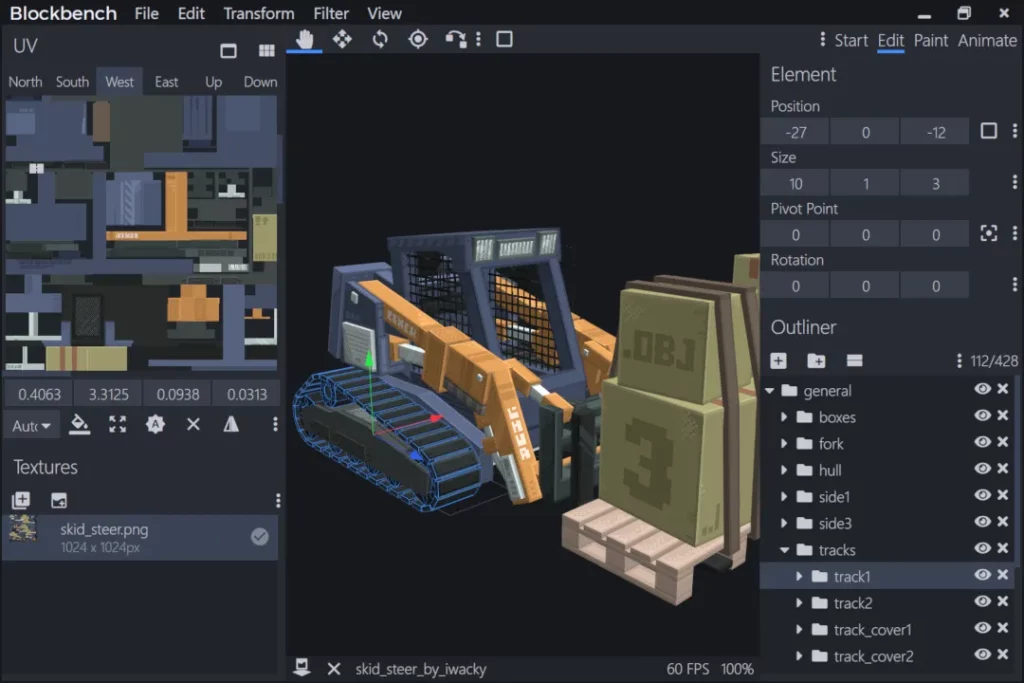Hide the tracks group

[982, 548]
